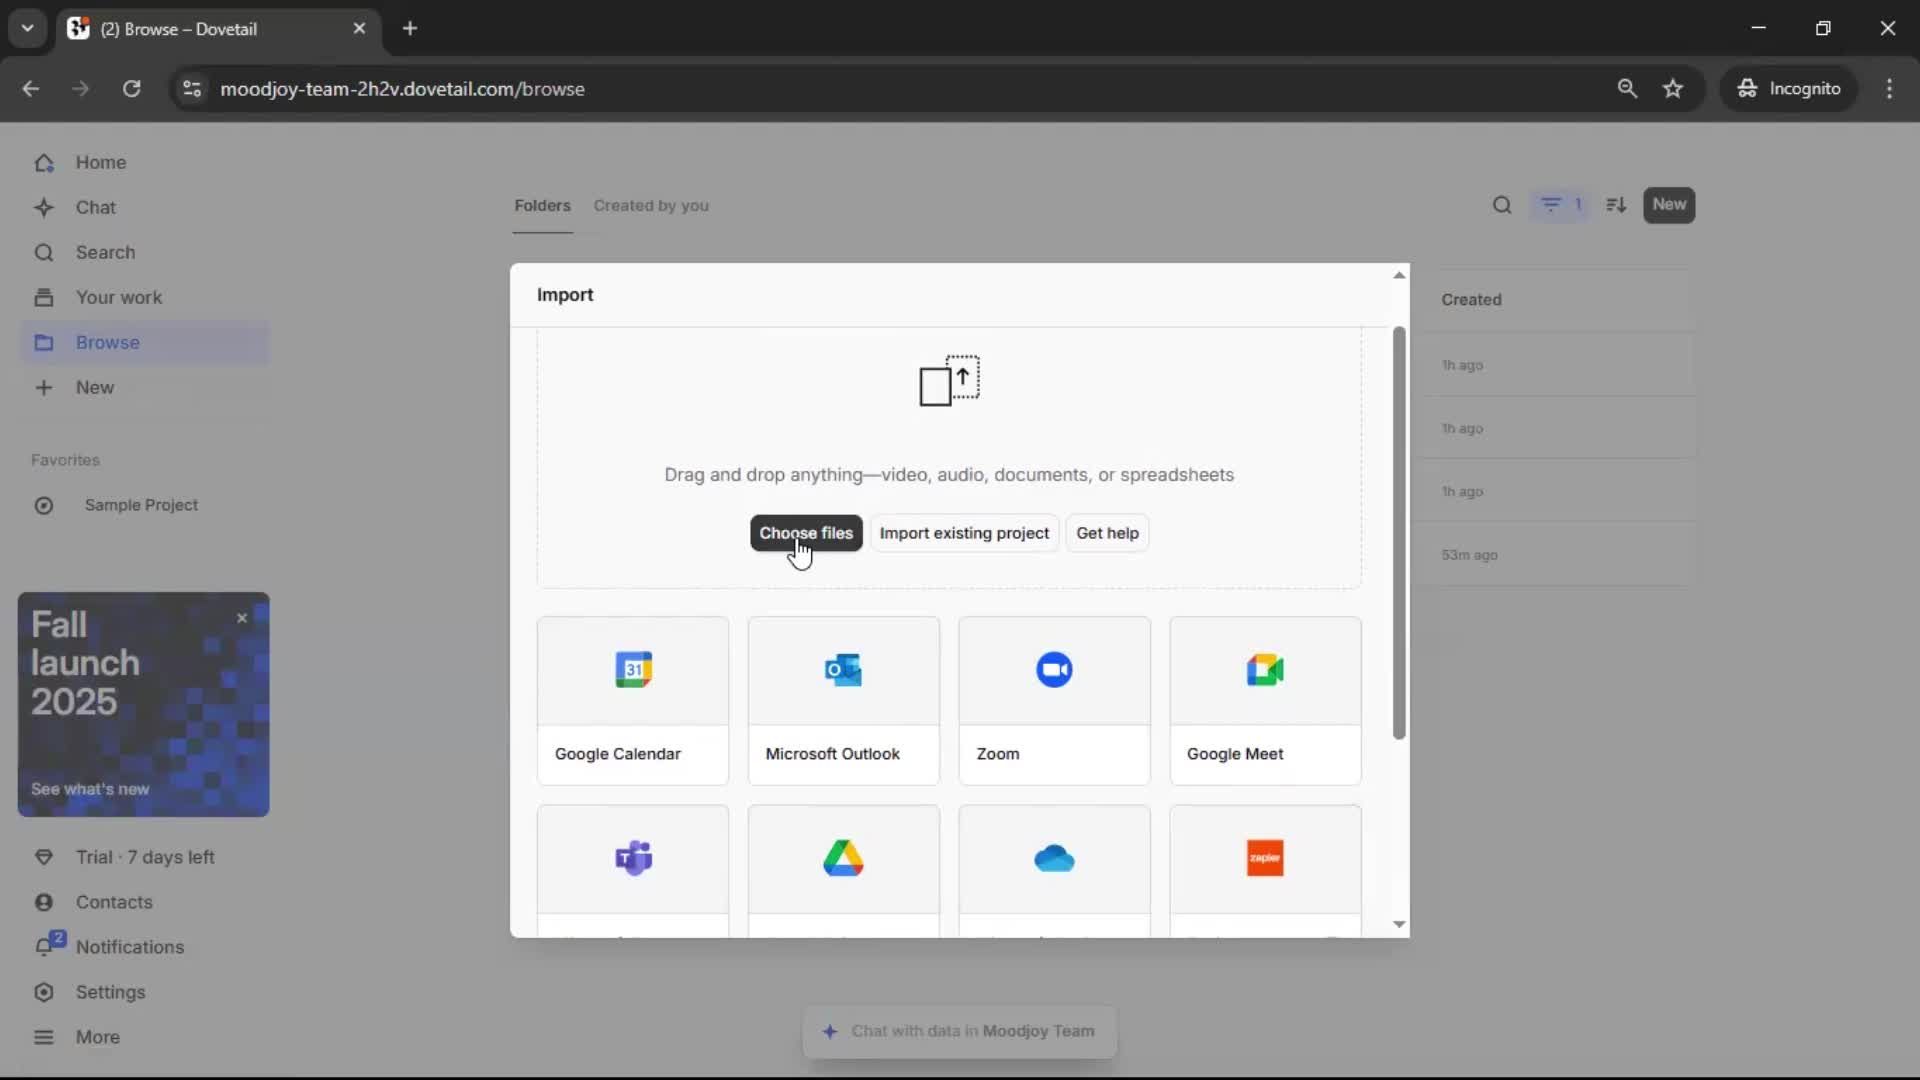Open Notifications in the sidebar
Viewport: 1920px width, 1080px height.
click(x=129, y=947)
